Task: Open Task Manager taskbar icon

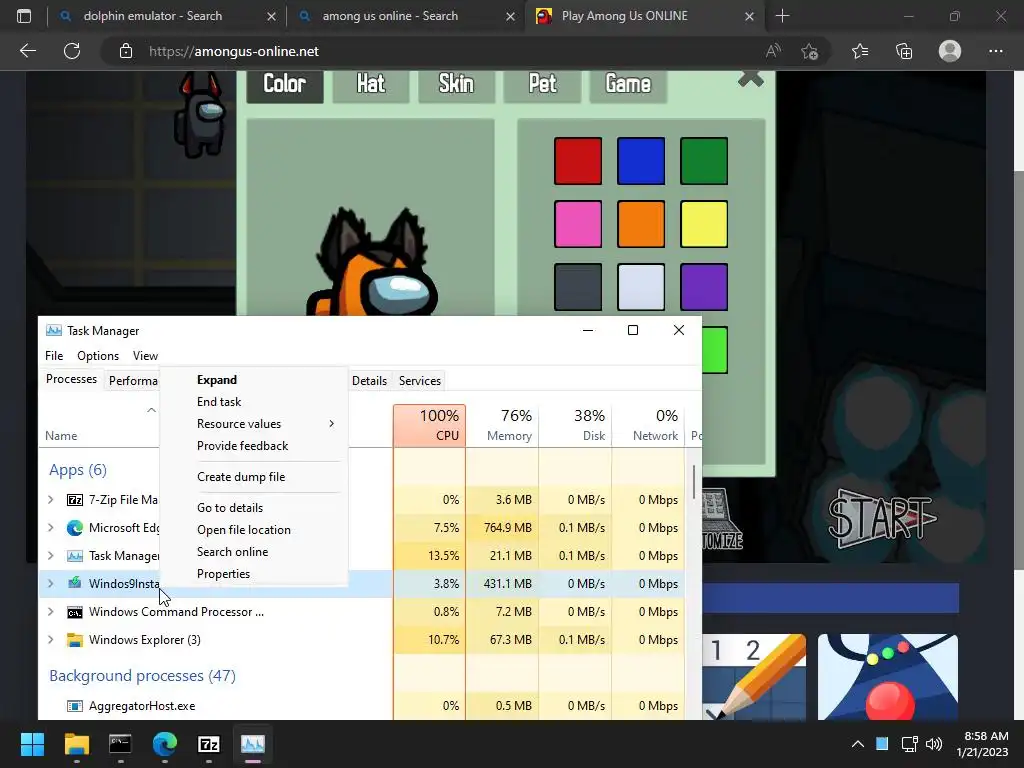Action: coord(253,744)
